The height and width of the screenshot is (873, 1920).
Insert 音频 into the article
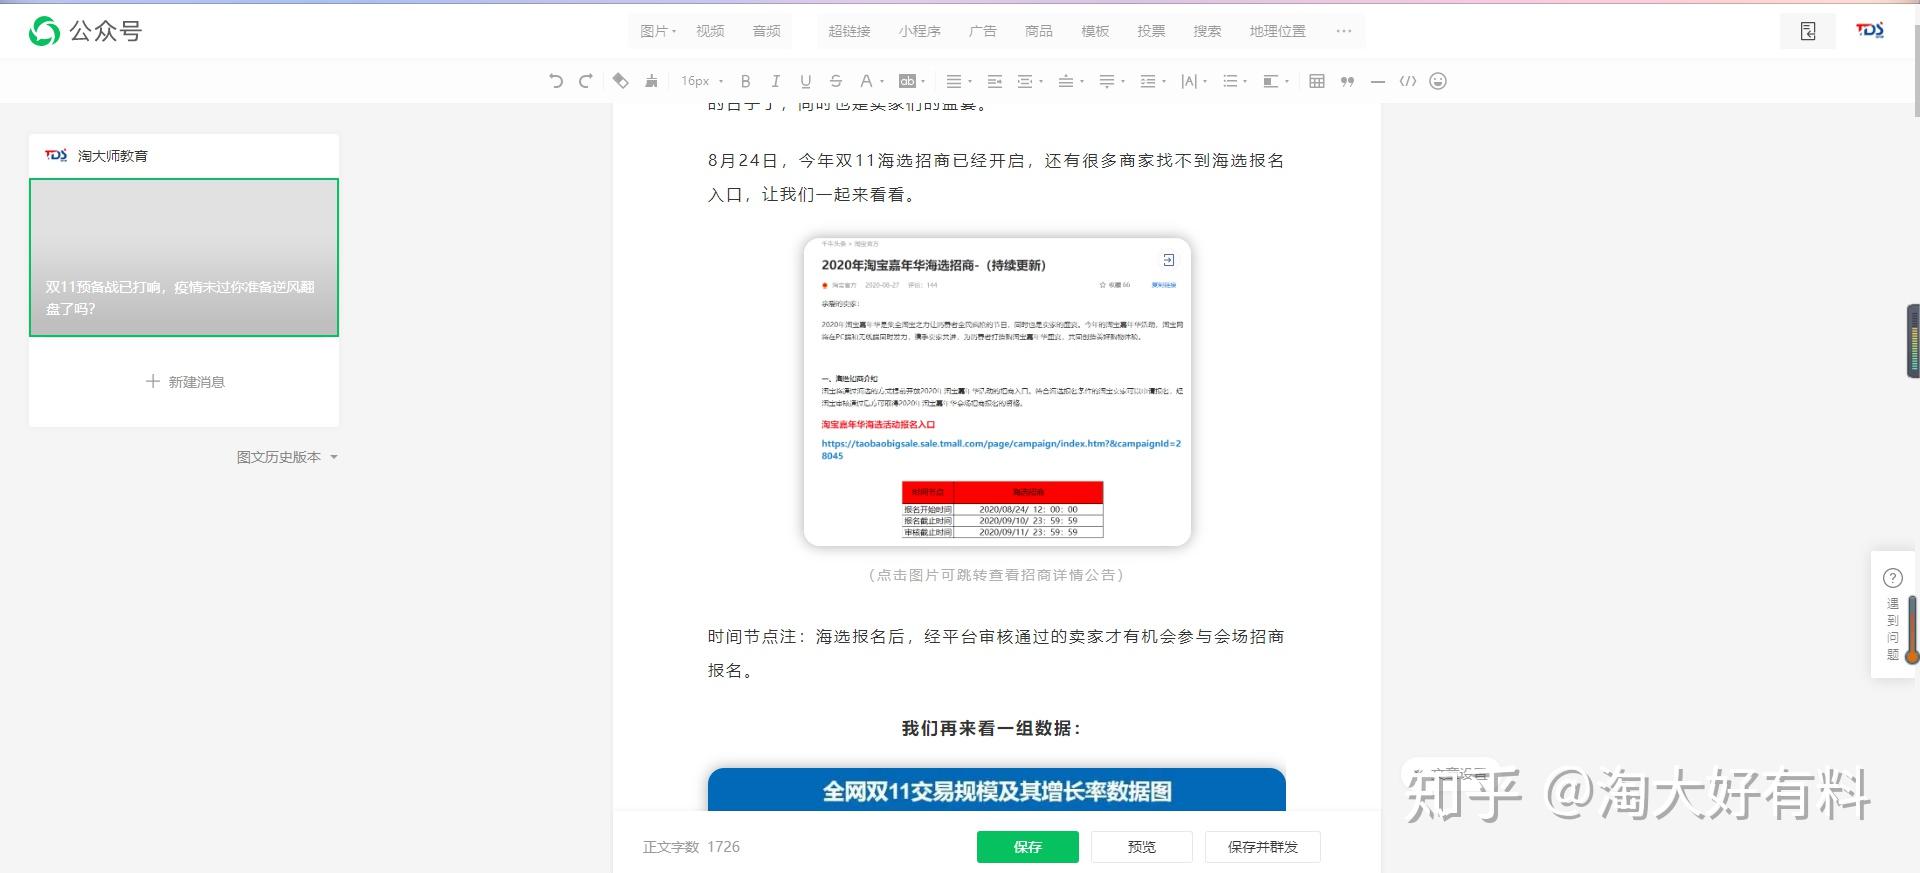click(x=766, y=31)
